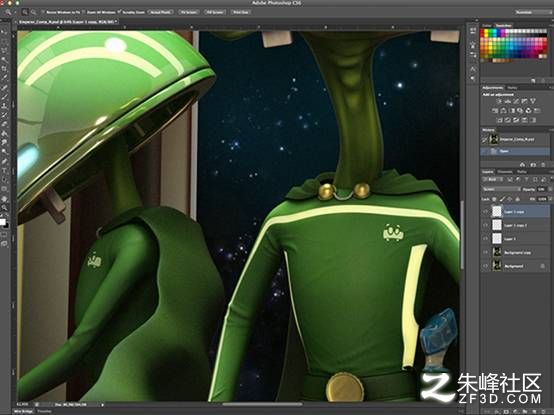Add an Invert adjustment
The height and width of the screenshot is (415, 554).
tap(499, 120)
